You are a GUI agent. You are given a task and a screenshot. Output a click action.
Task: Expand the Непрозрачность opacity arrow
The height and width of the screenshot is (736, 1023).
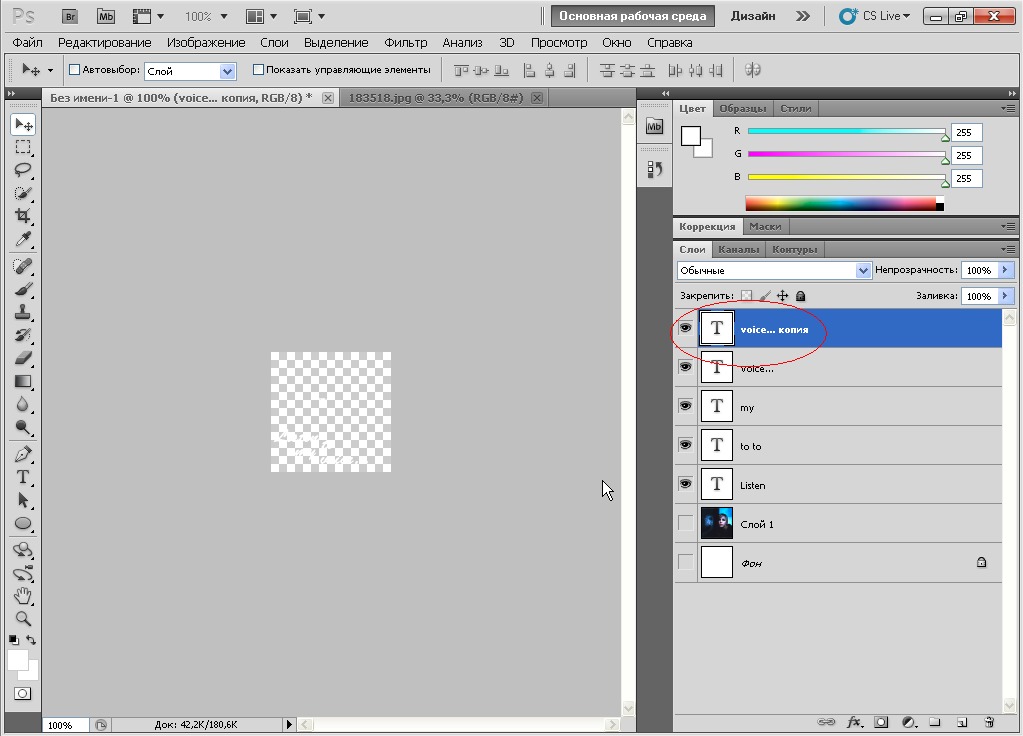[1005, 271]
